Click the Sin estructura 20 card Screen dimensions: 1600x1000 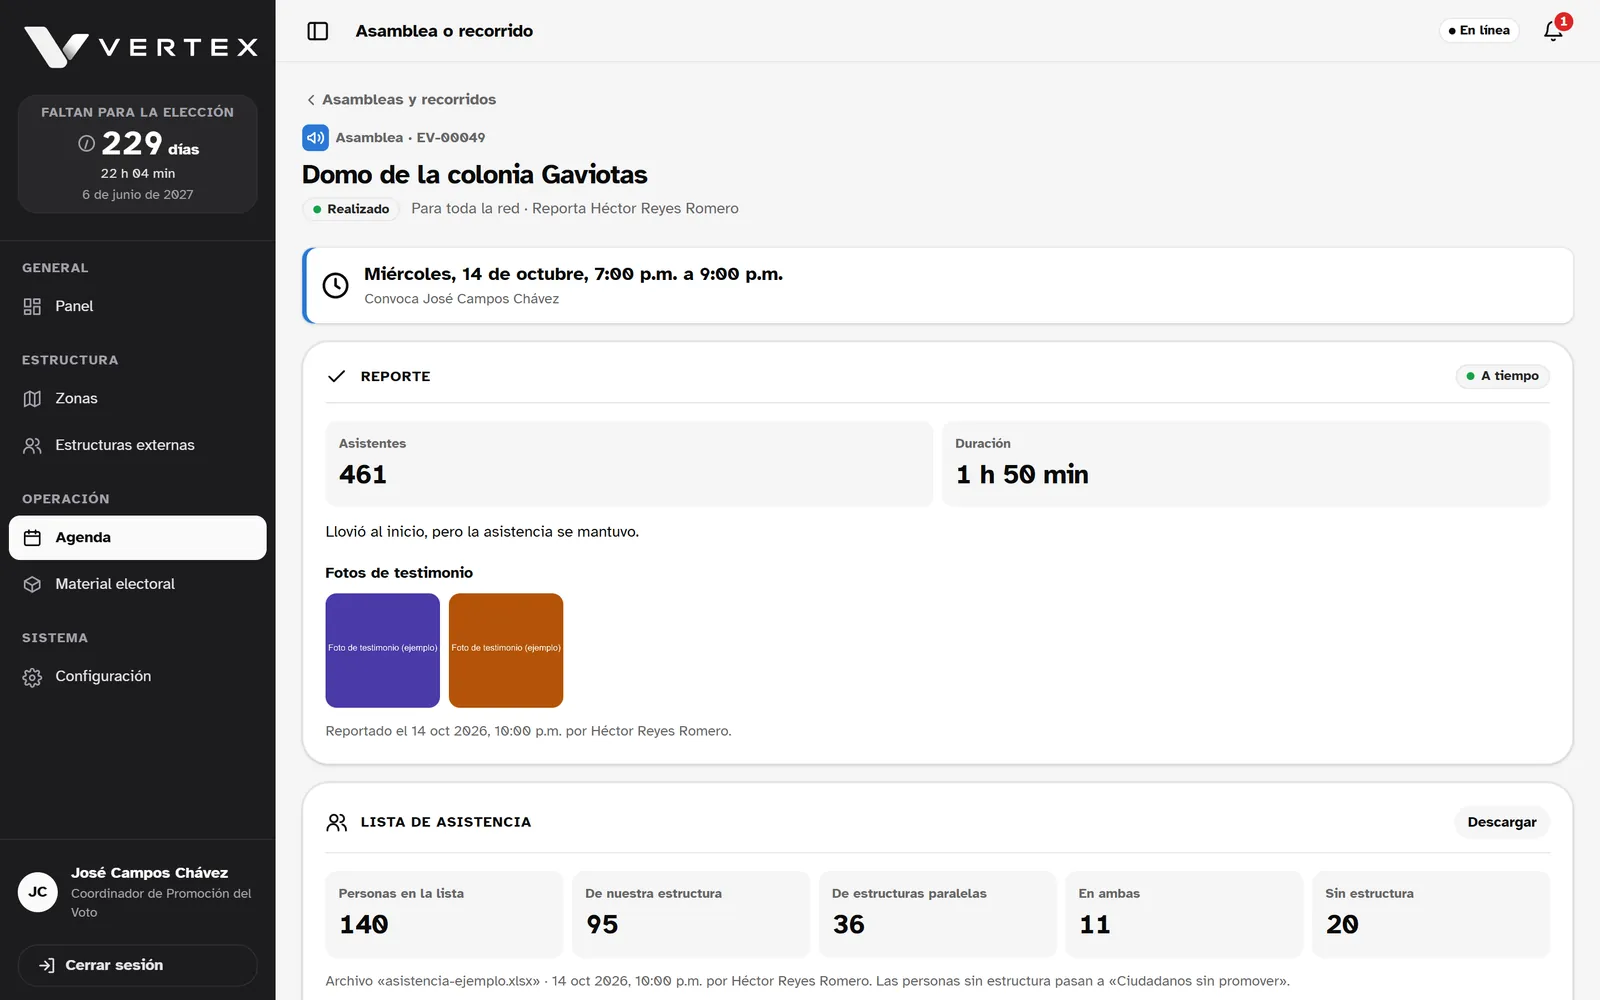pos(1431,915)
